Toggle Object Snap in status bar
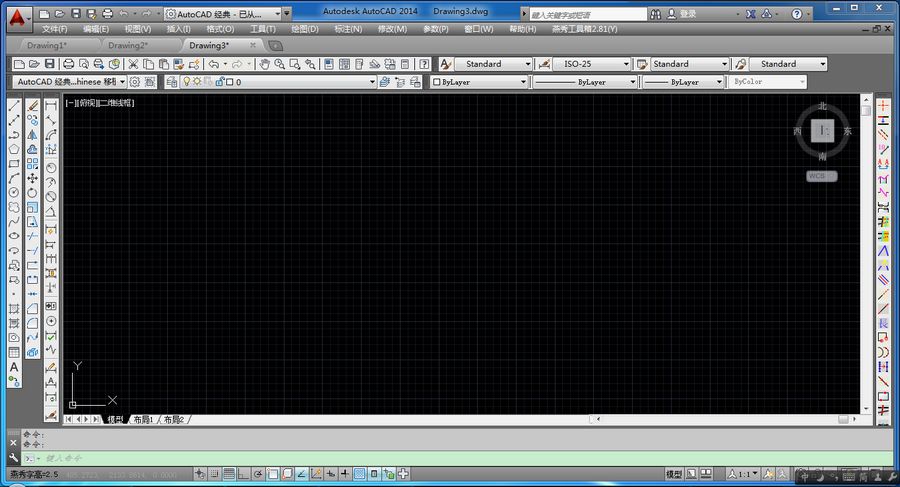The width and height of the screenshot is (900, 487). 273,474
